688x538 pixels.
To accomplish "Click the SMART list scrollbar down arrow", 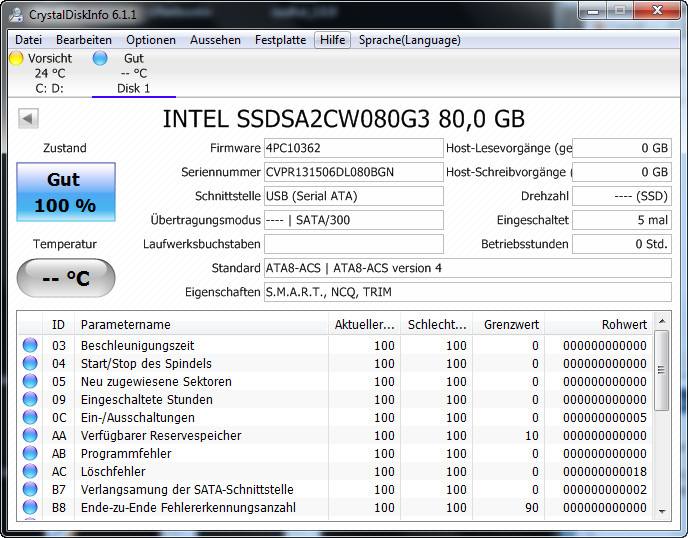I will tap(662, 512).
